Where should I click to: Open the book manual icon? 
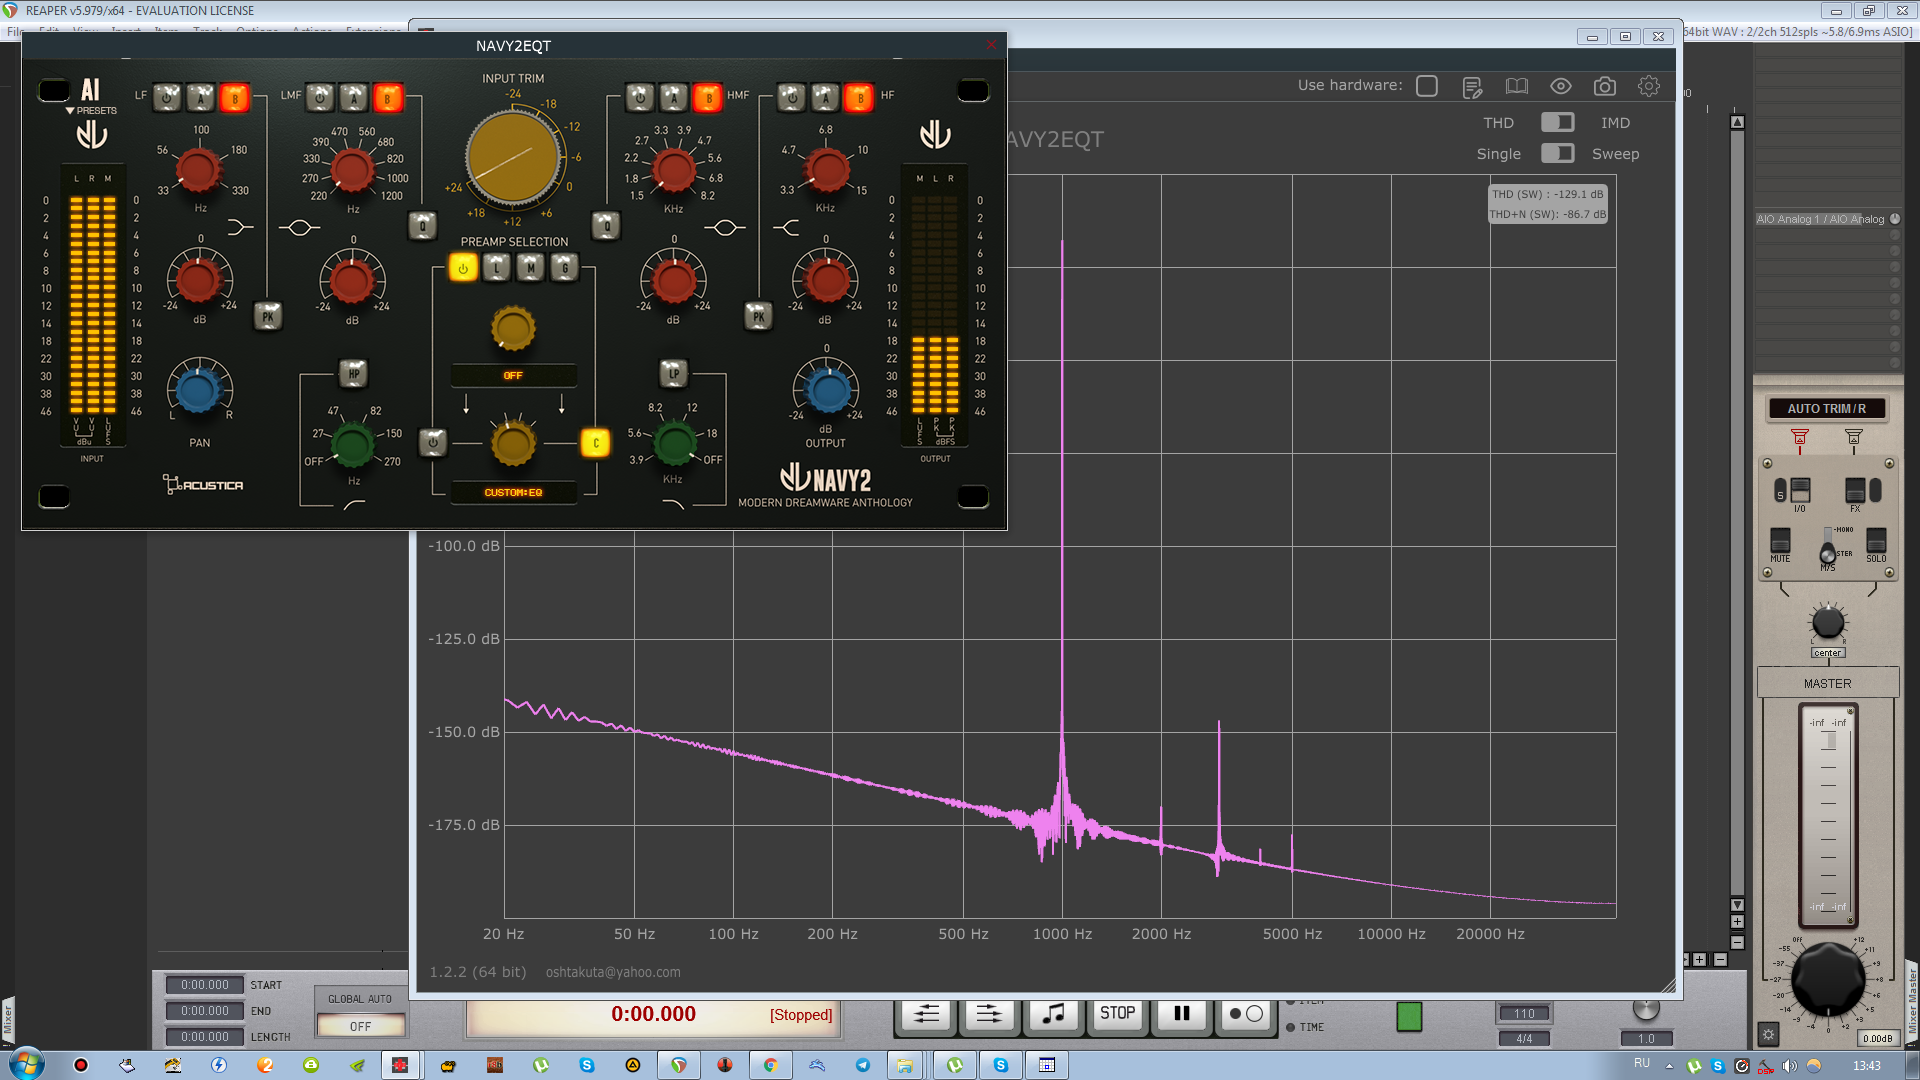(1516, 87)
